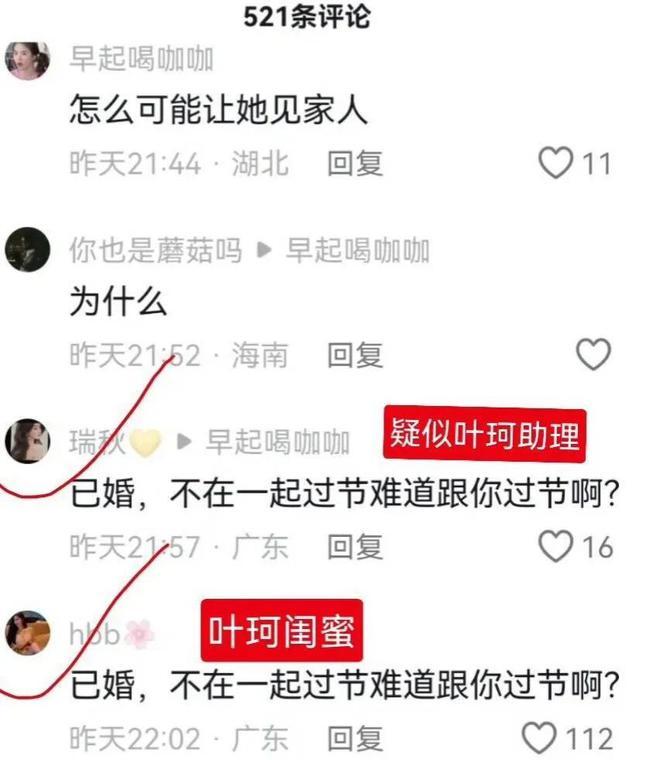
Task: Reply to the 21:57 广东 comment
Action: (x=355, y=546)
